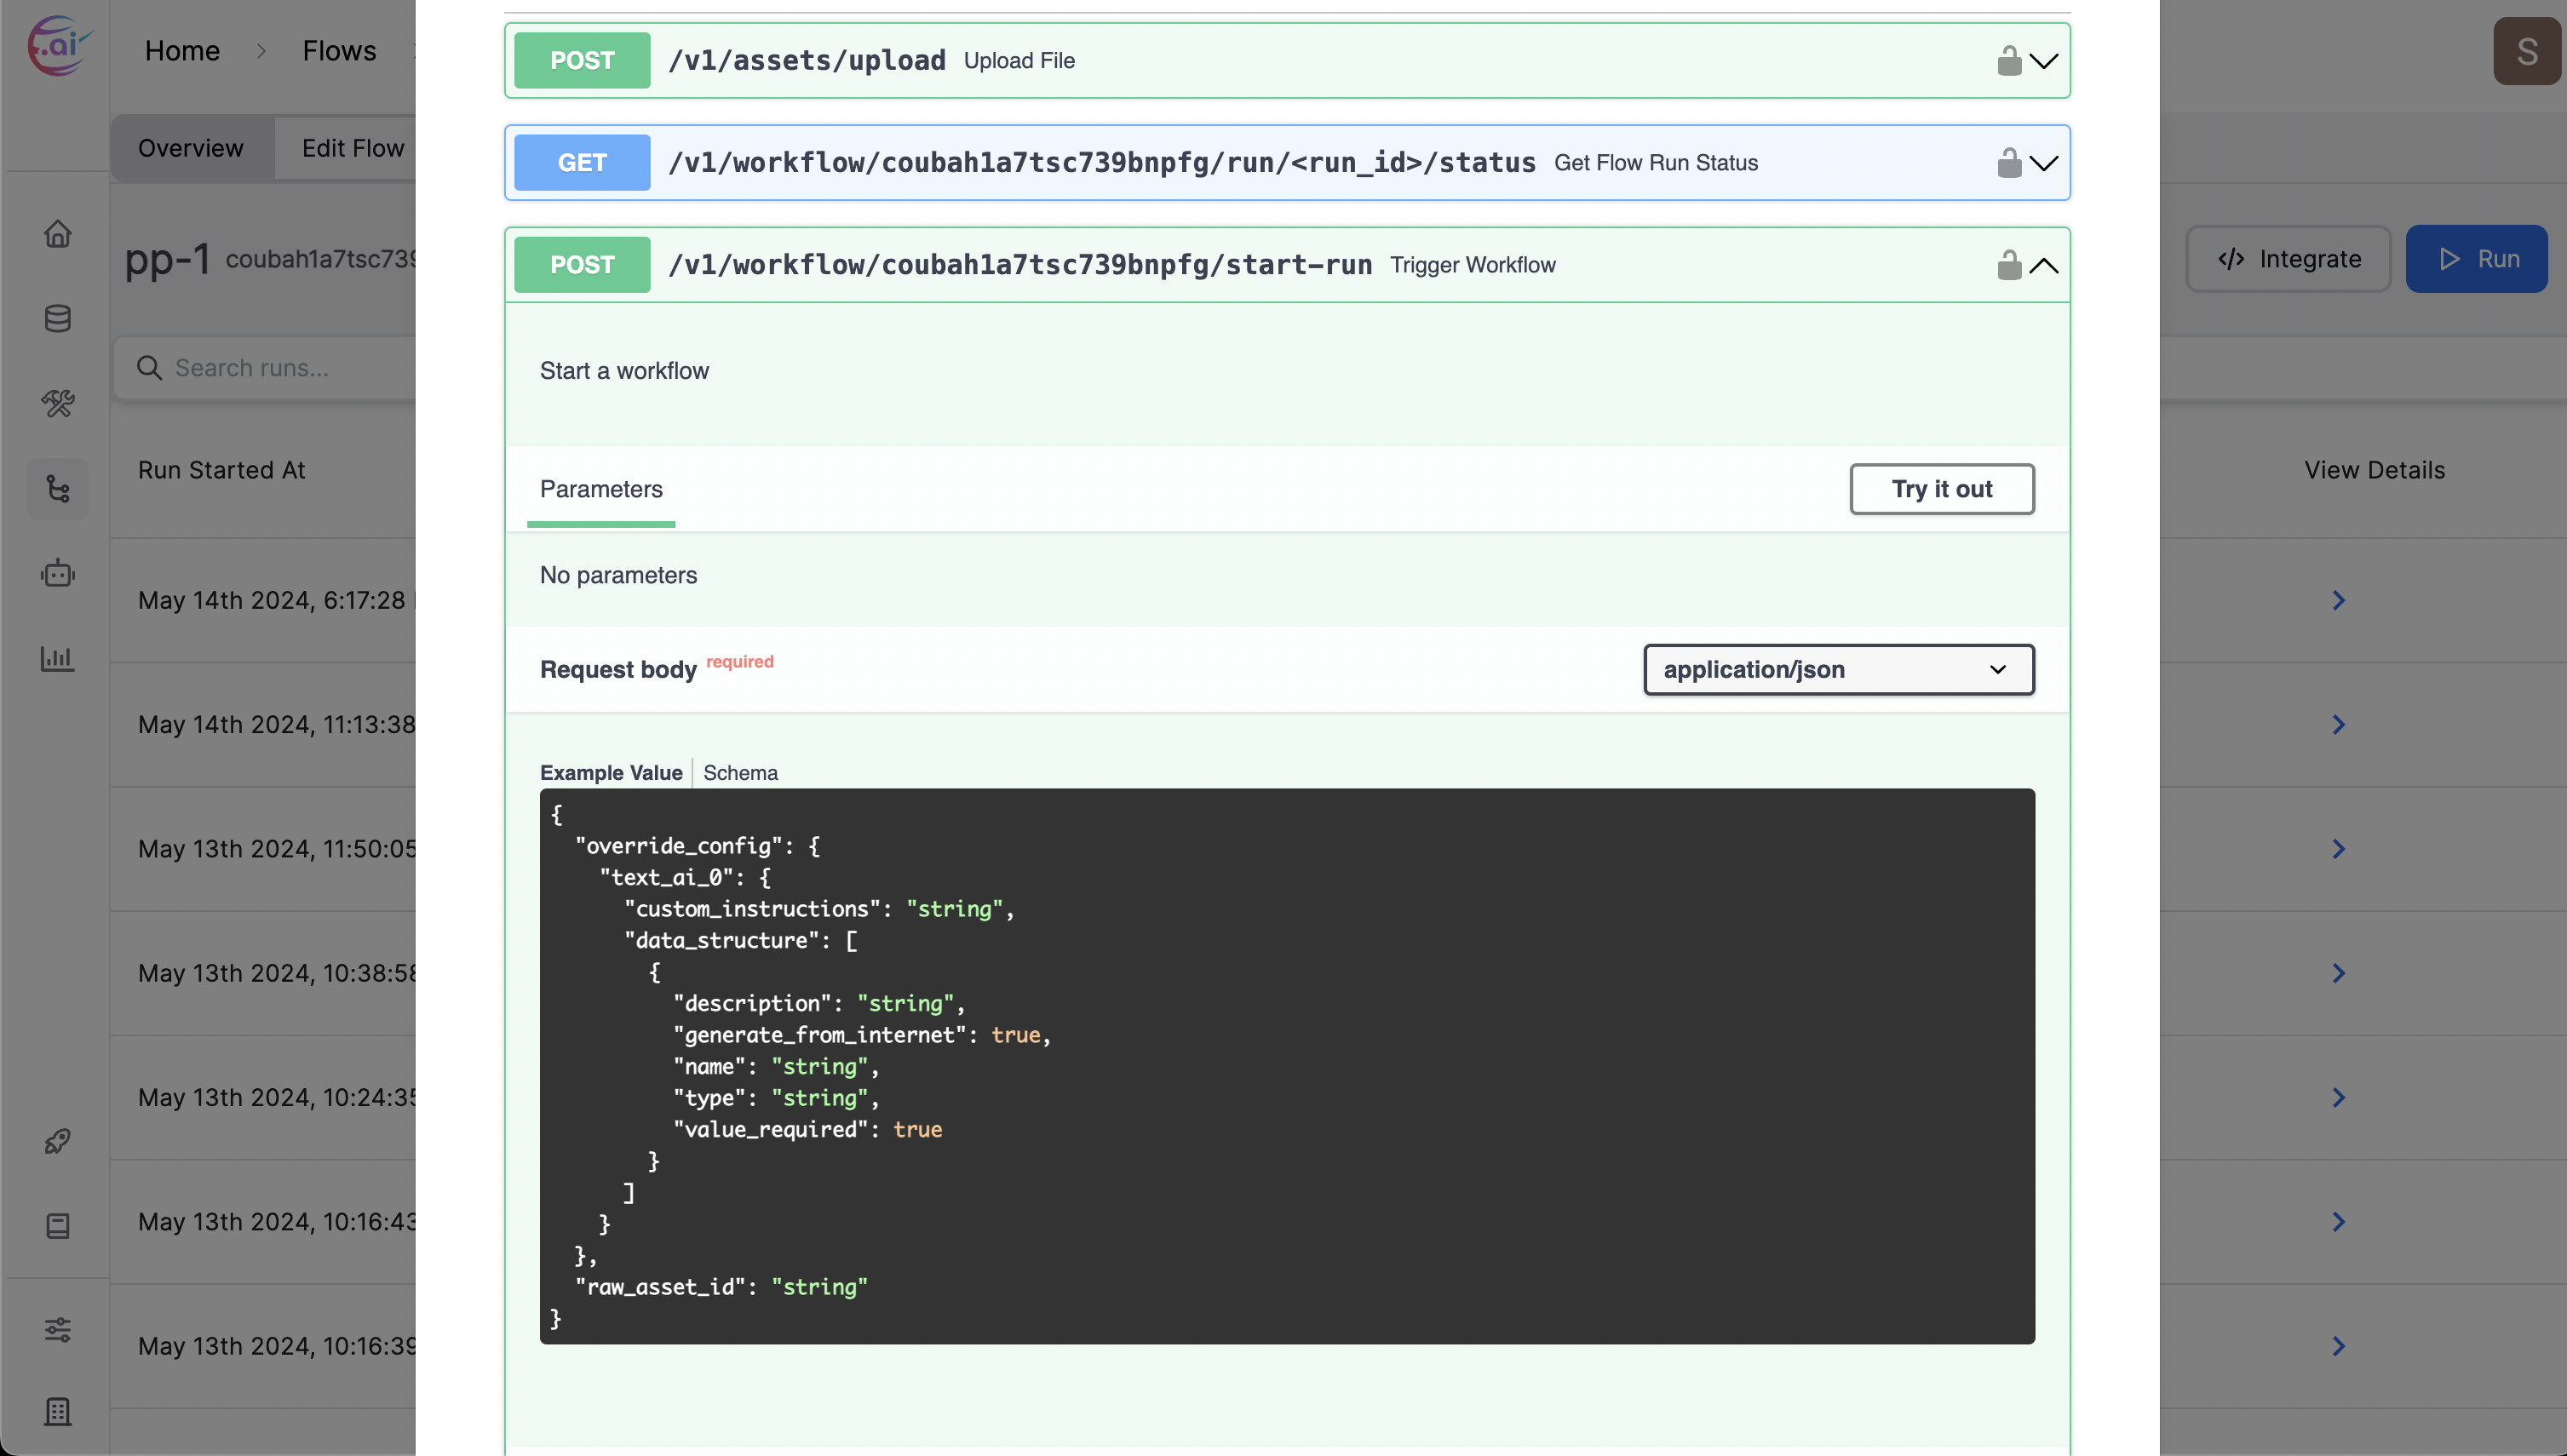The image size is (2567, 1456).
Task: Open the application/json content type dropdown
Action: point(1839,669)
